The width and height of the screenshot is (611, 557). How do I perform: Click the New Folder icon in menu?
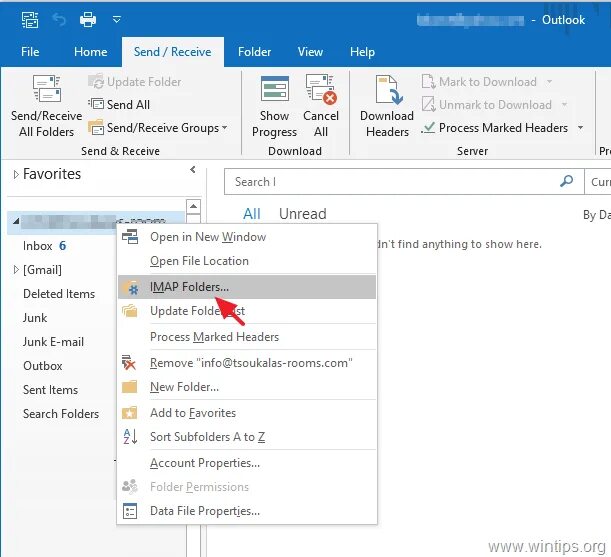129,387
